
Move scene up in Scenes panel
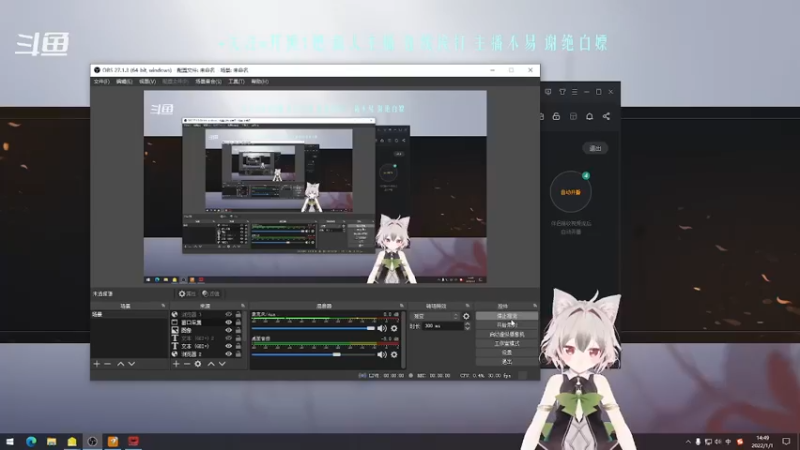(x=120, y=364)
